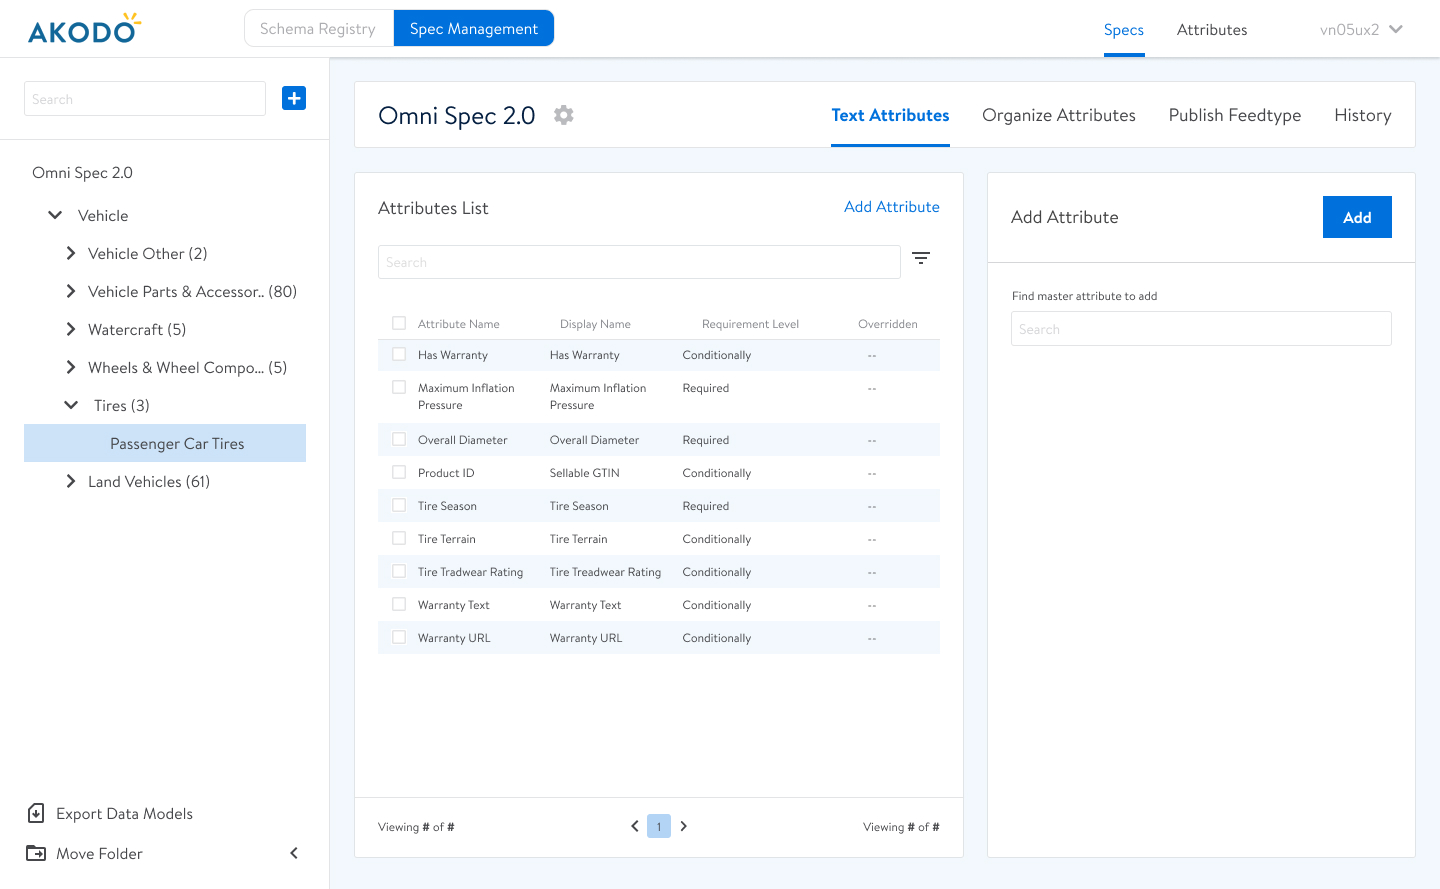This screenshot has height=889, width=1440.
Task: Go to next page arrow
Action: pos(683,826)
